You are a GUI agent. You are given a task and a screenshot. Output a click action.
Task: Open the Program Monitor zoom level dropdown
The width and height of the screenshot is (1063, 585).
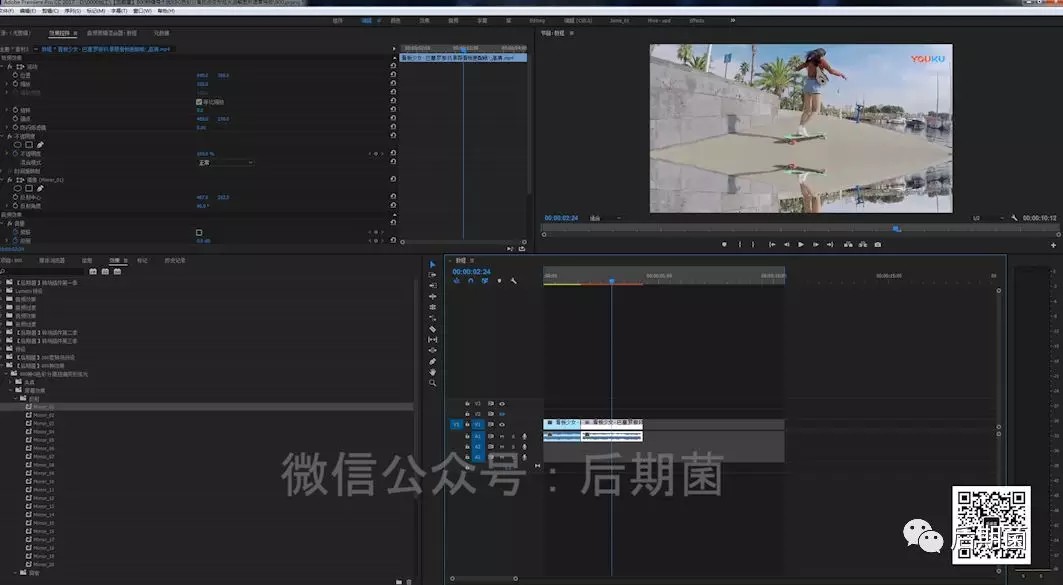point(605,218)
